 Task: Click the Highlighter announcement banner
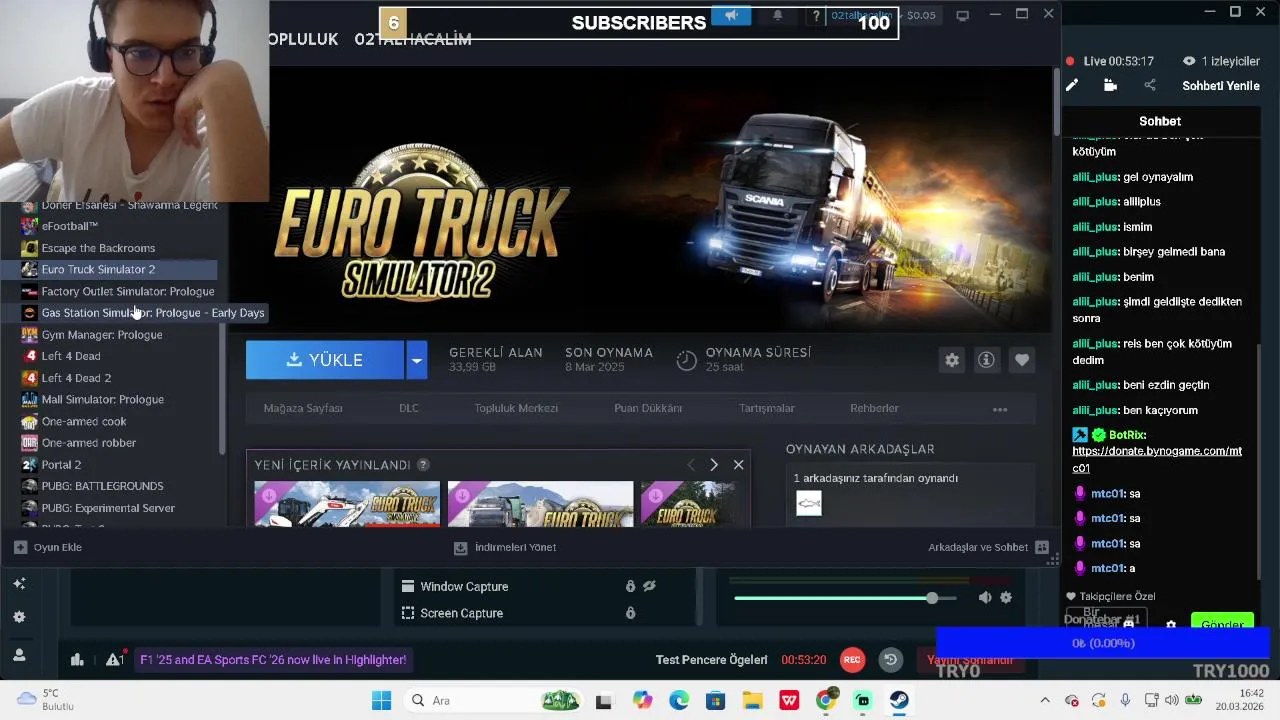coord(272,659)
